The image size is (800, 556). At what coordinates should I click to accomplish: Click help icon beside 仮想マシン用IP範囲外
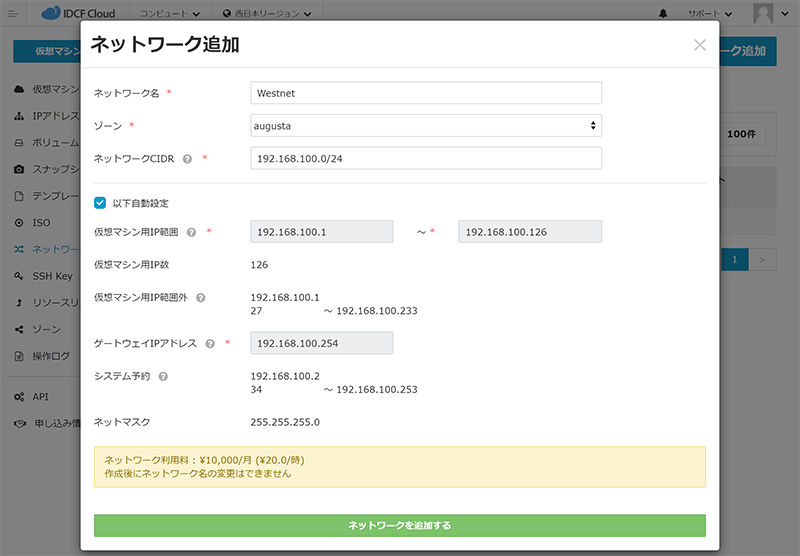click(x=201, y=298)
